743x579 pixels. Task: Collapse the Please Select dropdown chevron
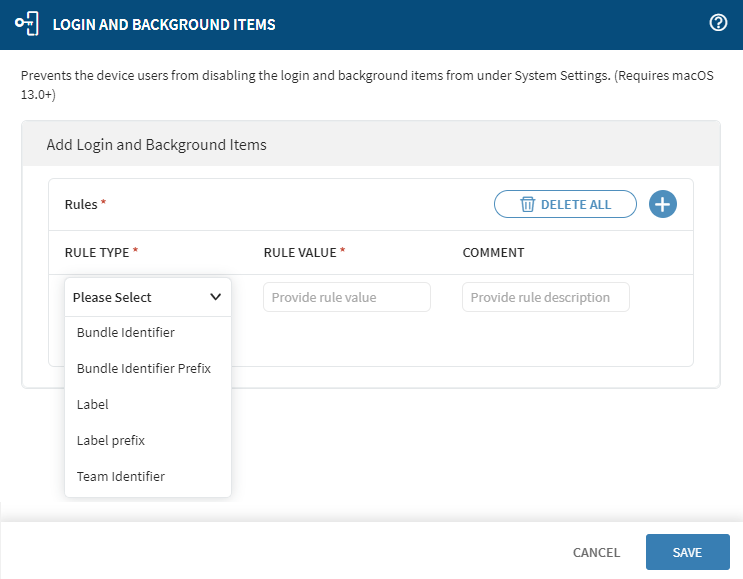(x=216, y=297)
